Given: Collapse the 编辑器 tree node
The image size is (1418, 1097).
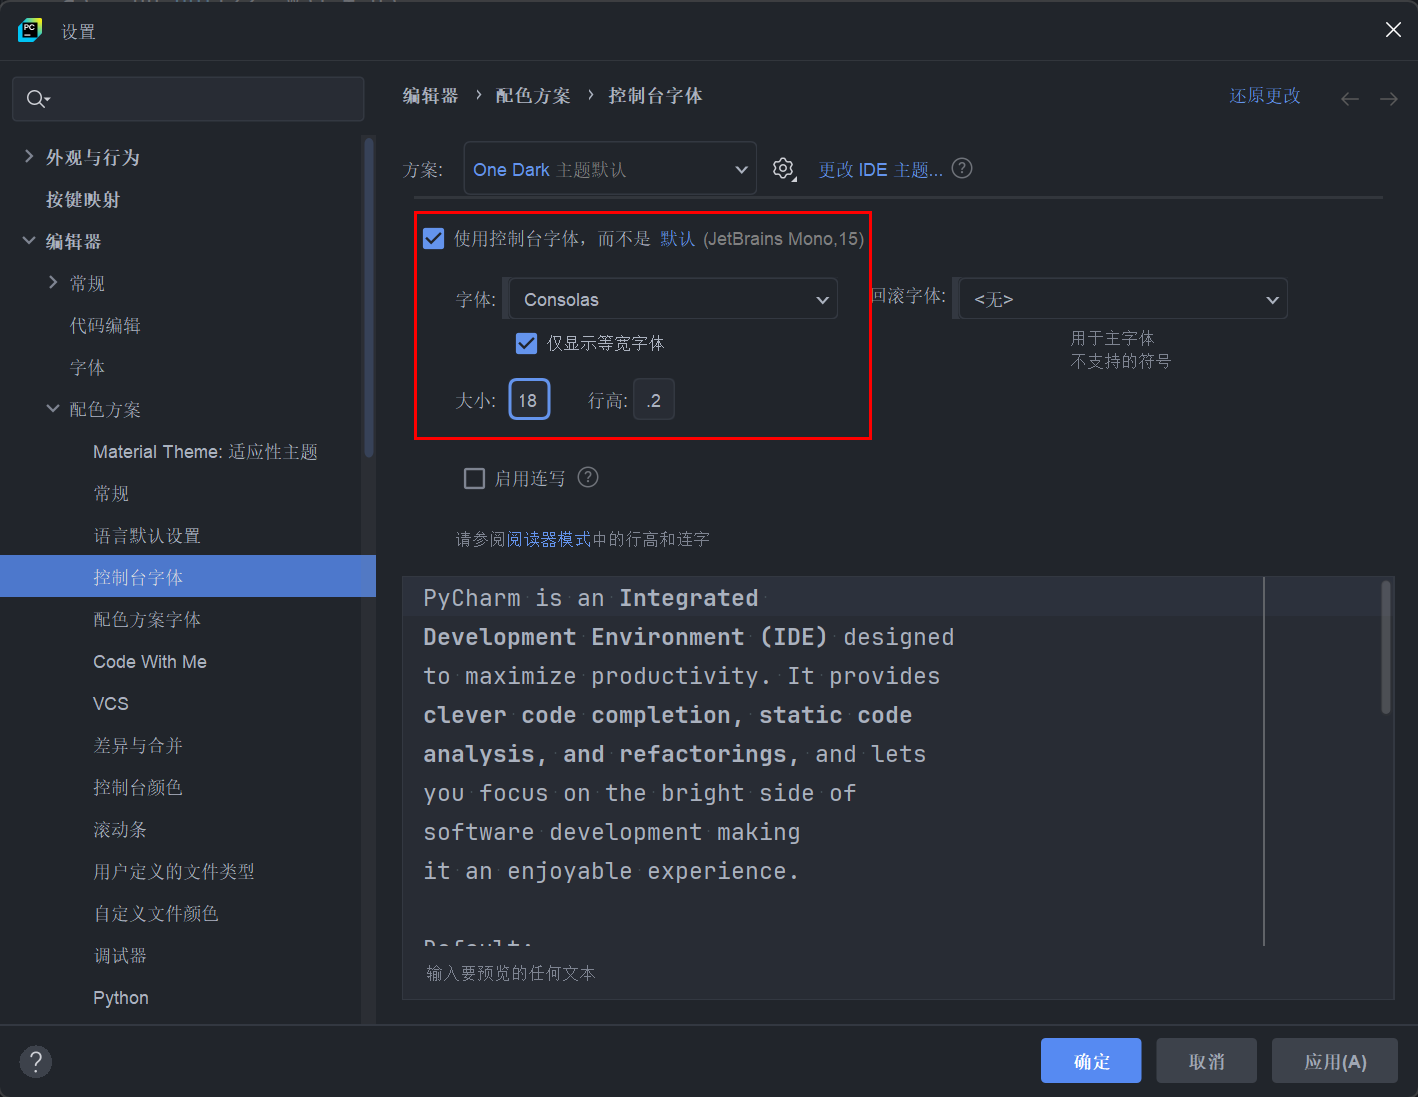Looking at the screenshot, I should pyautogui.click(x=29, y=240).
